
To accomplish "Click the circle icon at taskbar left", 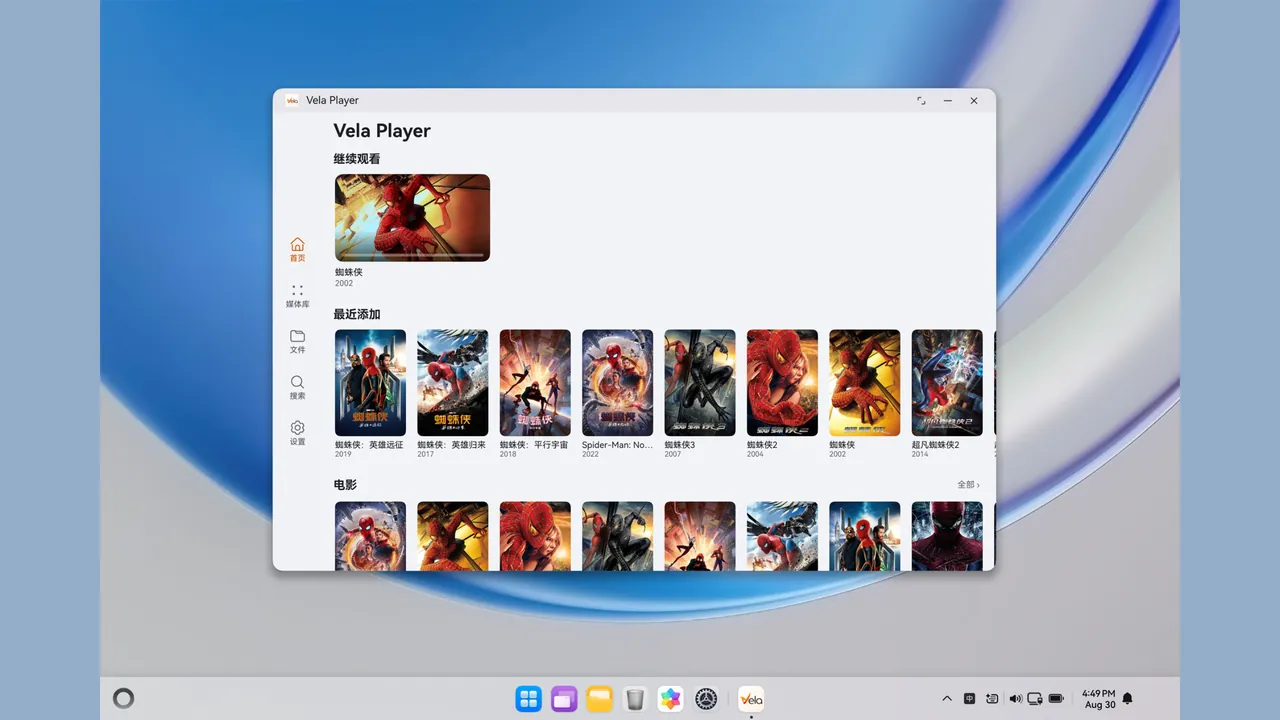I will pos(123,699).
